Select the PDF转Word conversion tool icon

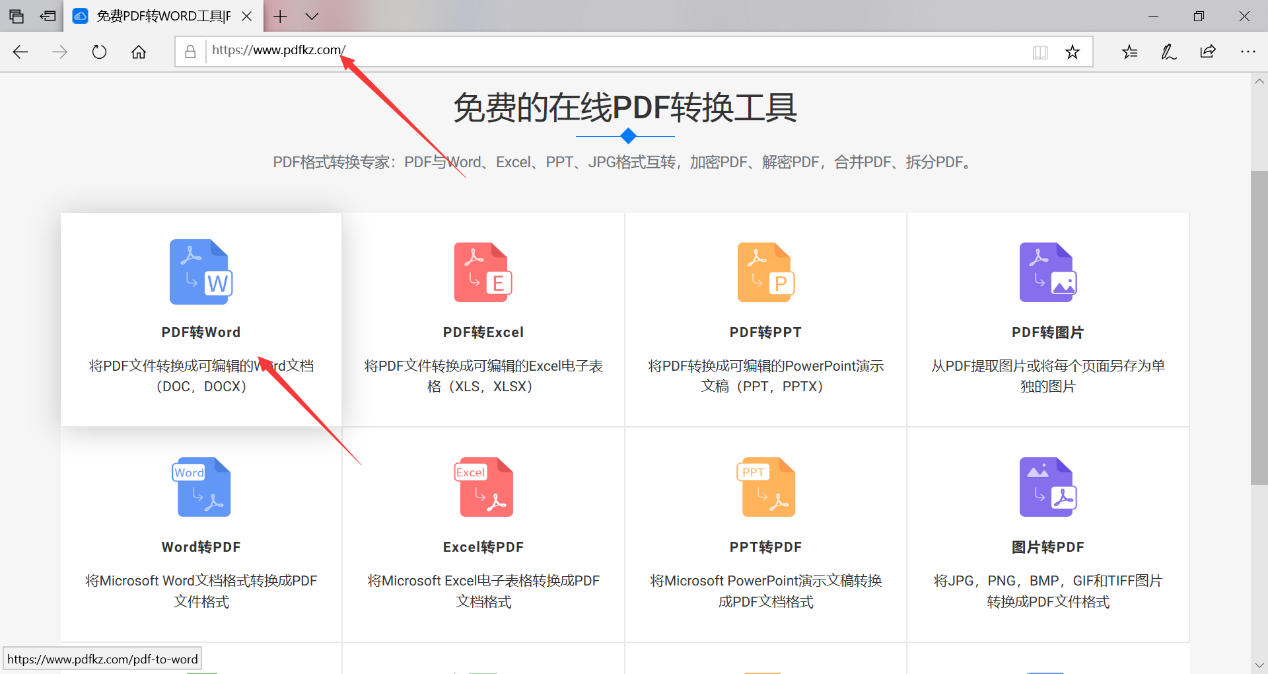click(x=200, y=271)
